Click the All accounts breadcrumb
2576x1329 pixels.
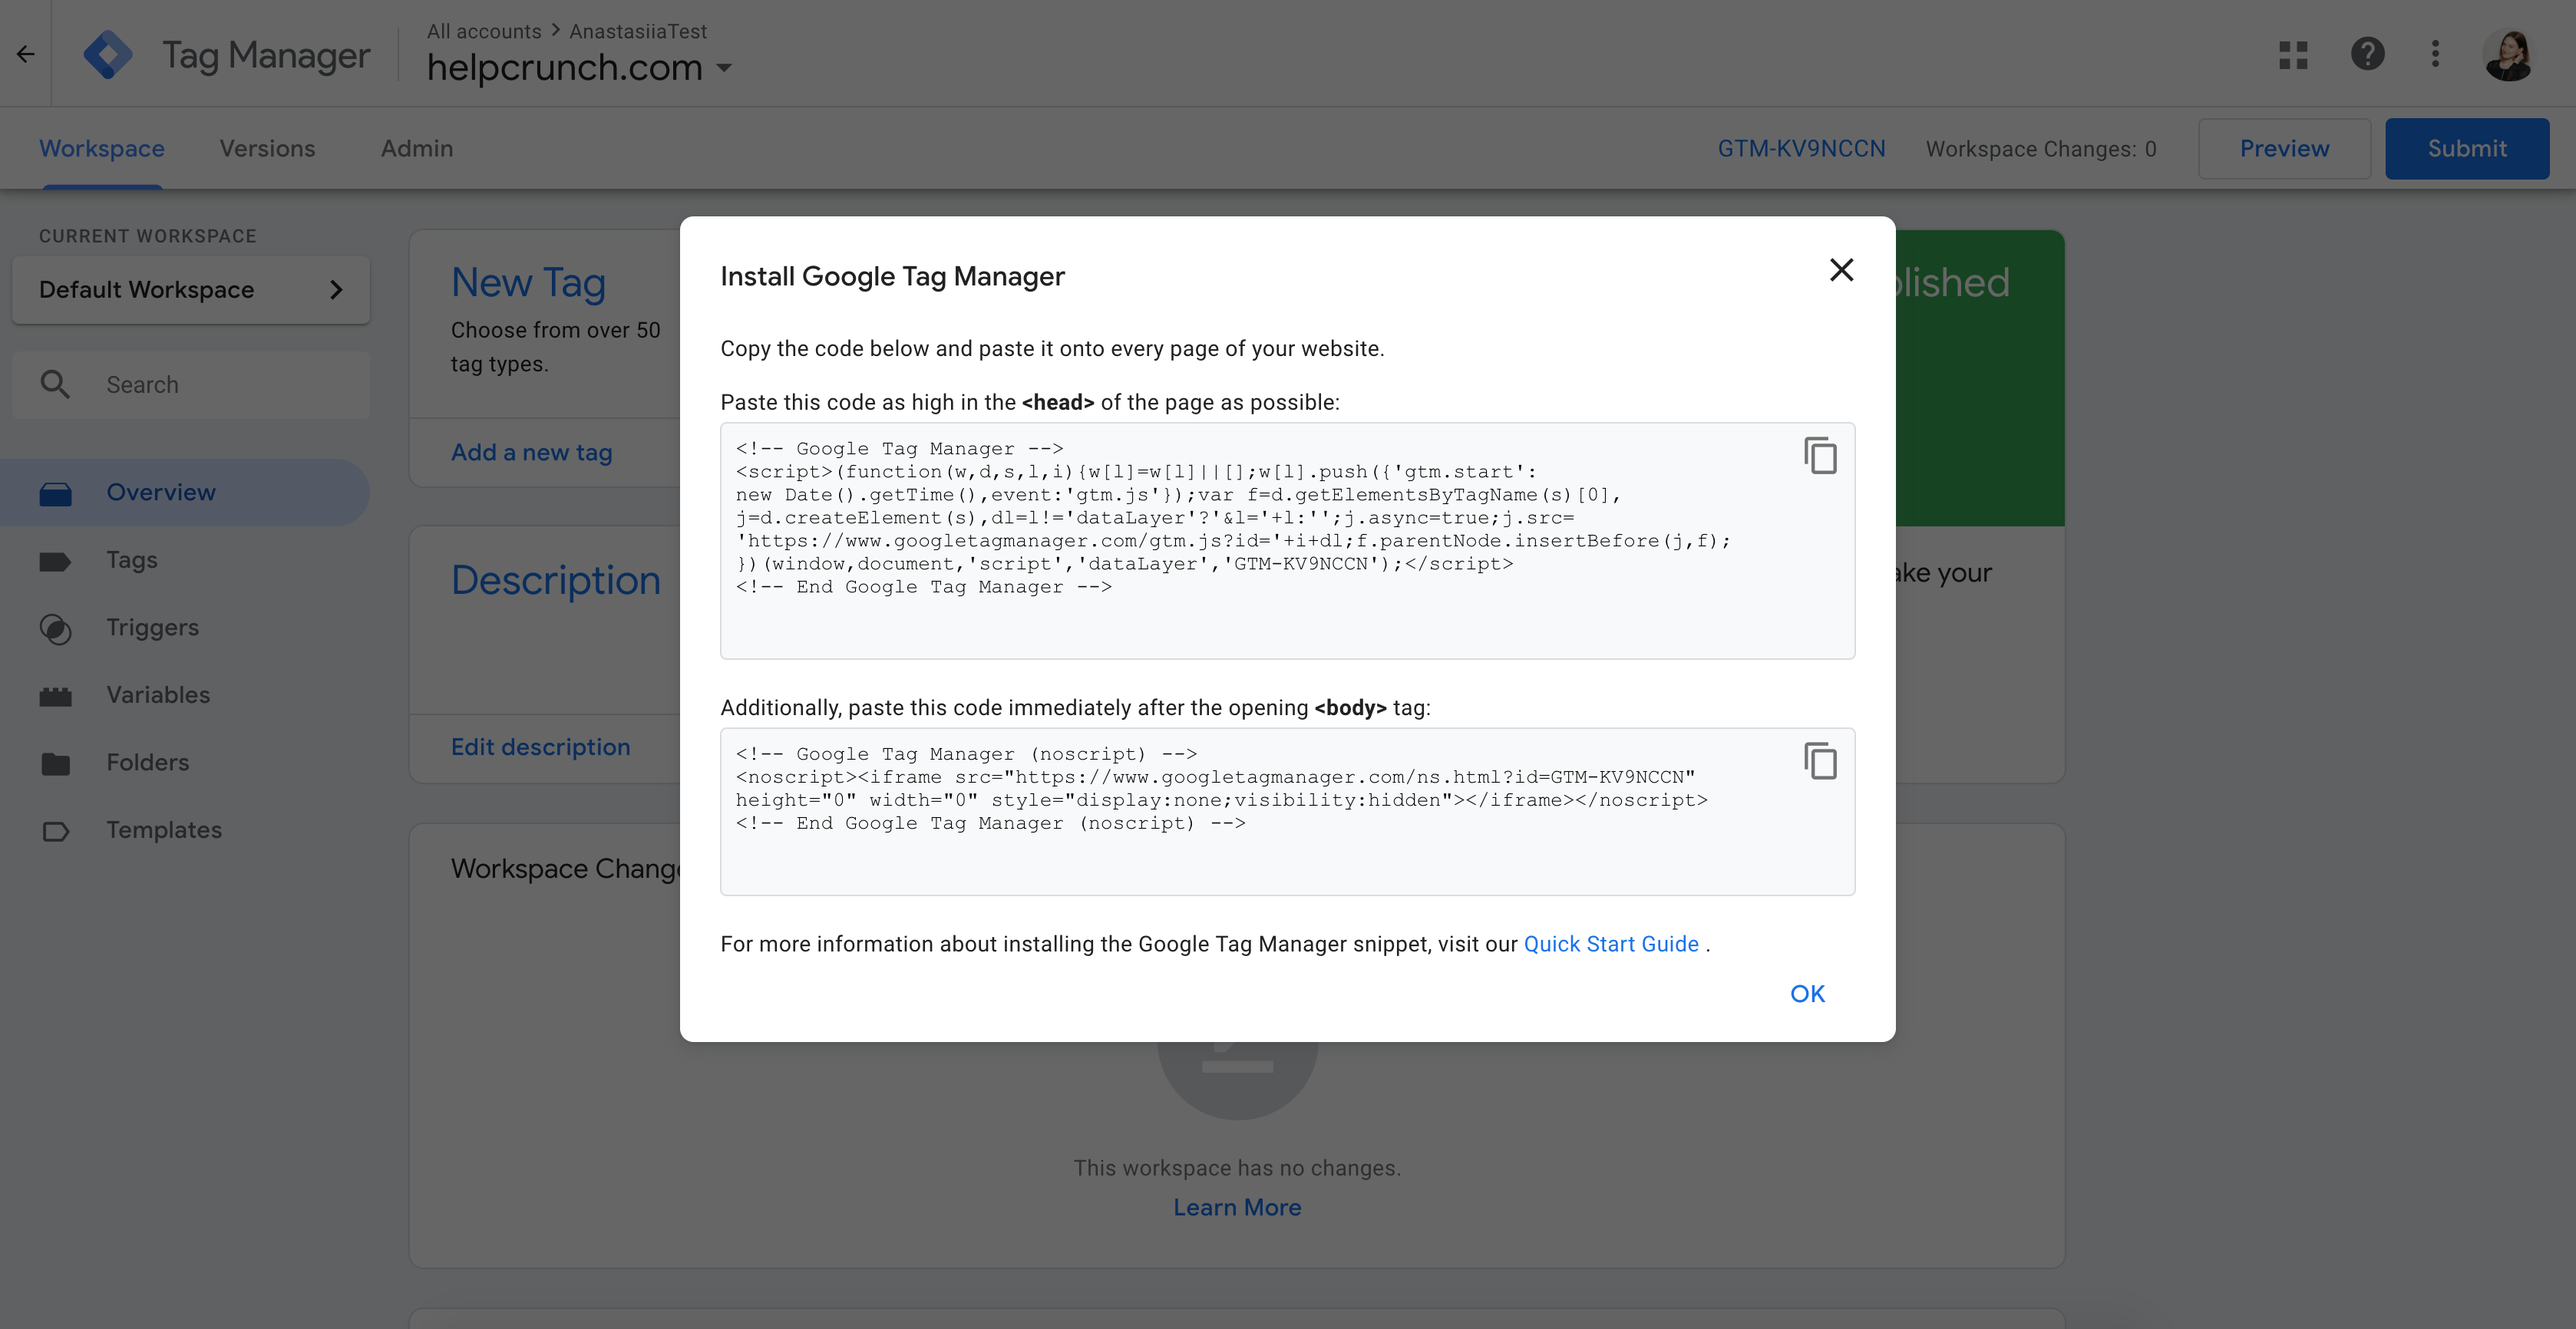(484, 31)
